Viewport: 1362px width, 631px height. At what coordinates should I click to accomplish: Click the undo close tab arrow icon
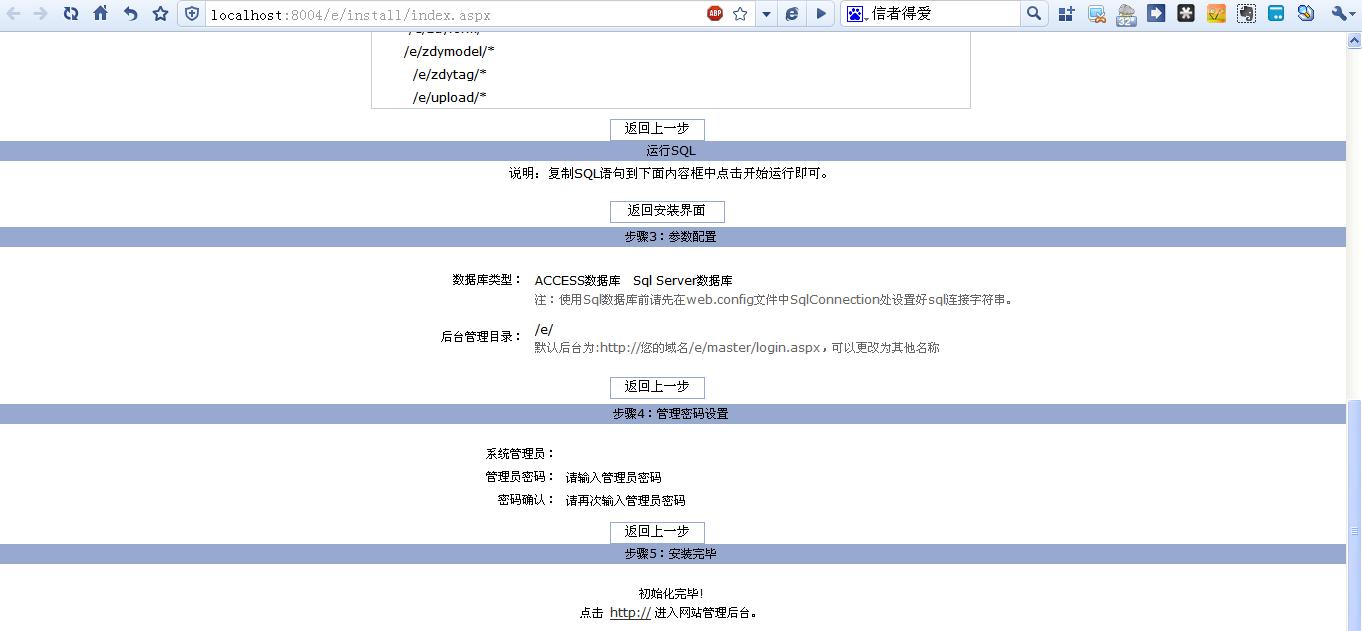click(x=130, y=14)
